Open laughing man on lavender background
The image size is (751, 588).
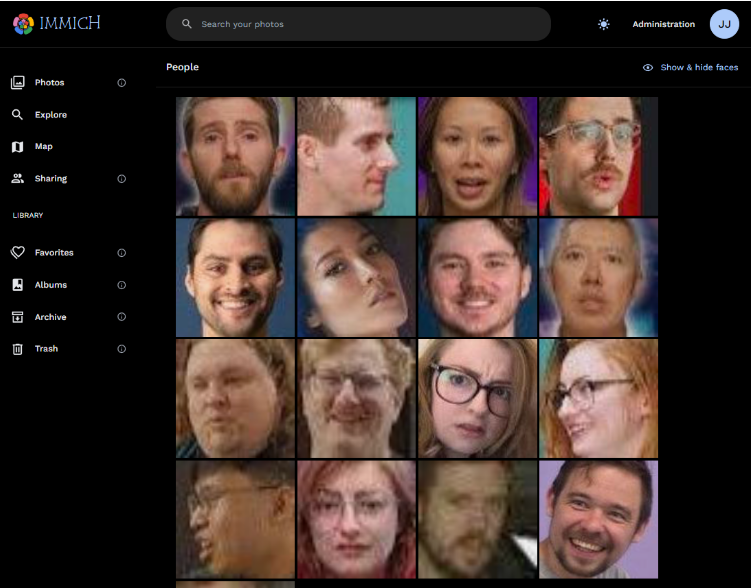[x=598, y=520]
